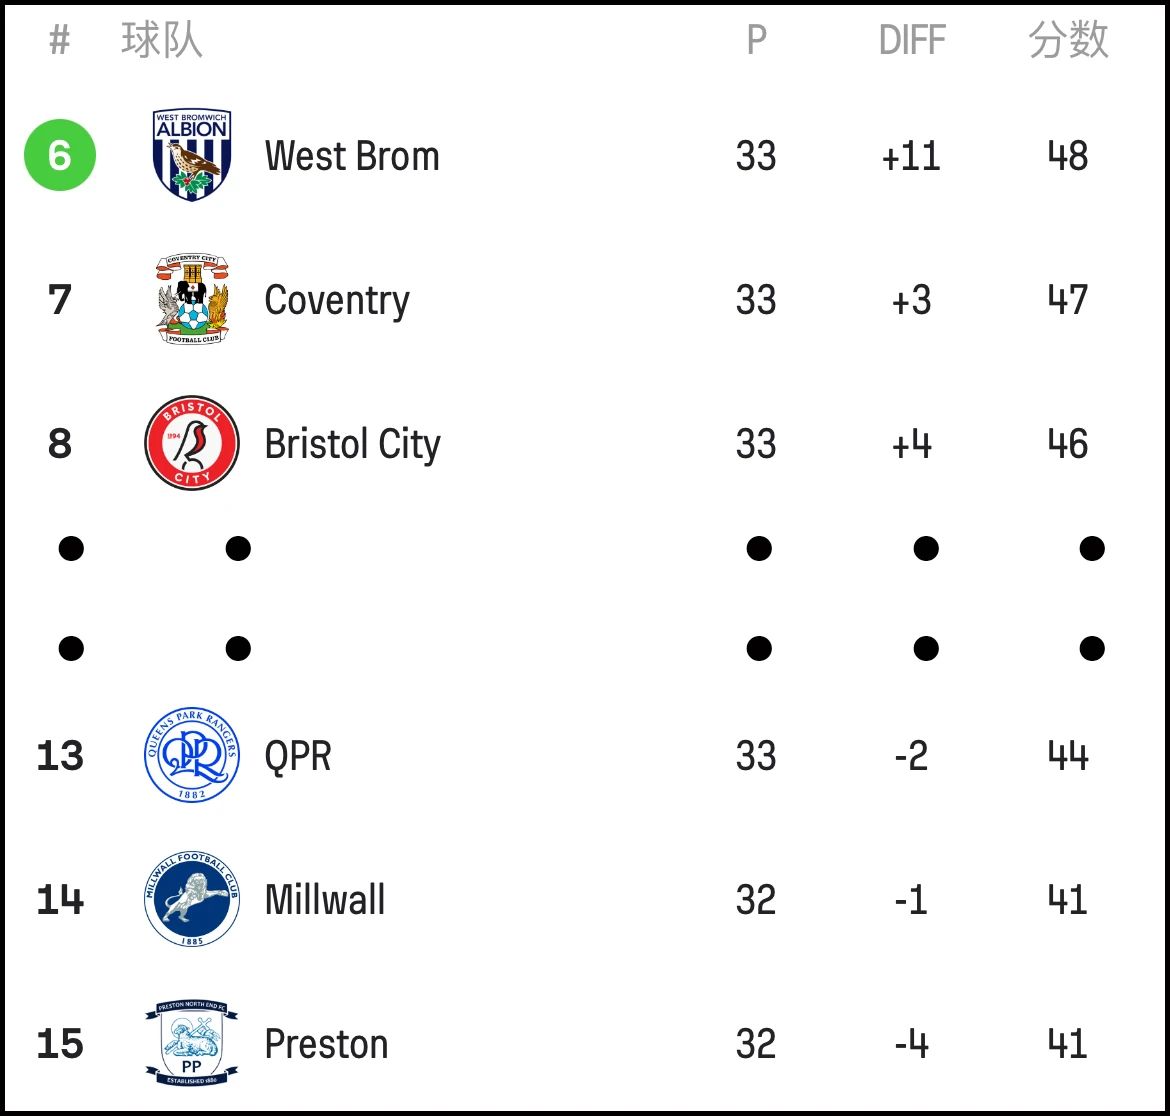1170x1116 pixels.
Task: Click QPR's -2 goal difference
Action: coord(911,756)
